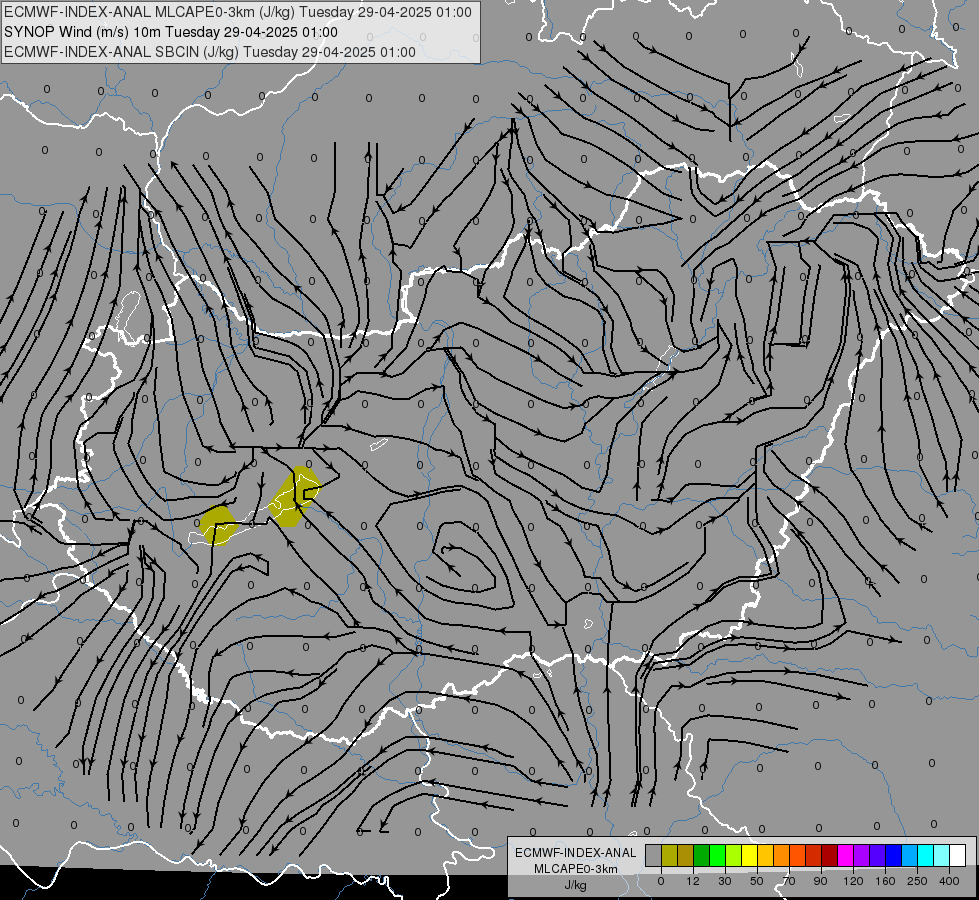Viewport: 979px width, 900px height.
Task: Select the '120' legend tick value
Action: (853, 881)
